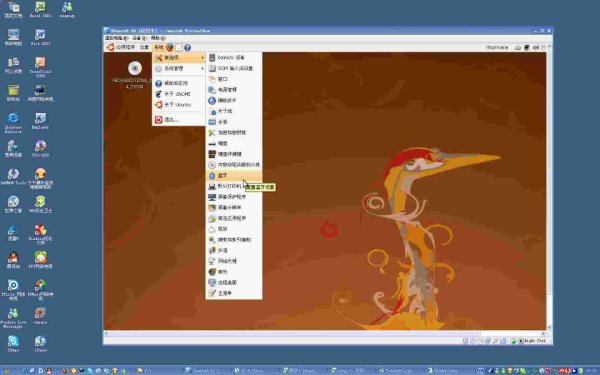The width and height of the screenshot is (600, 375).
Task: Open 可移动驱动器和介质 removable drives and media settings
Action: click(x=234, y=165)
